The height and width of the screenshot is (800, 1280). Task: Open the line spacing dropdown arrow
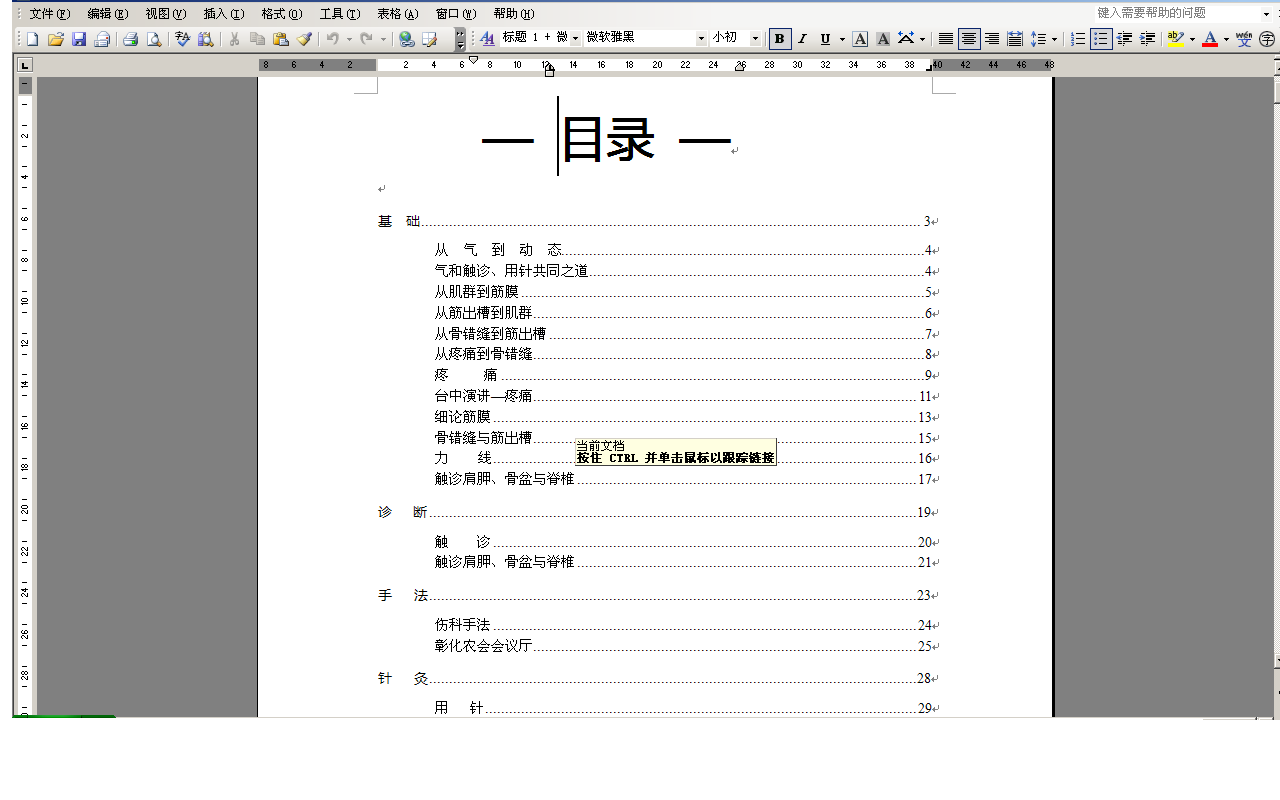[1054, 39]
